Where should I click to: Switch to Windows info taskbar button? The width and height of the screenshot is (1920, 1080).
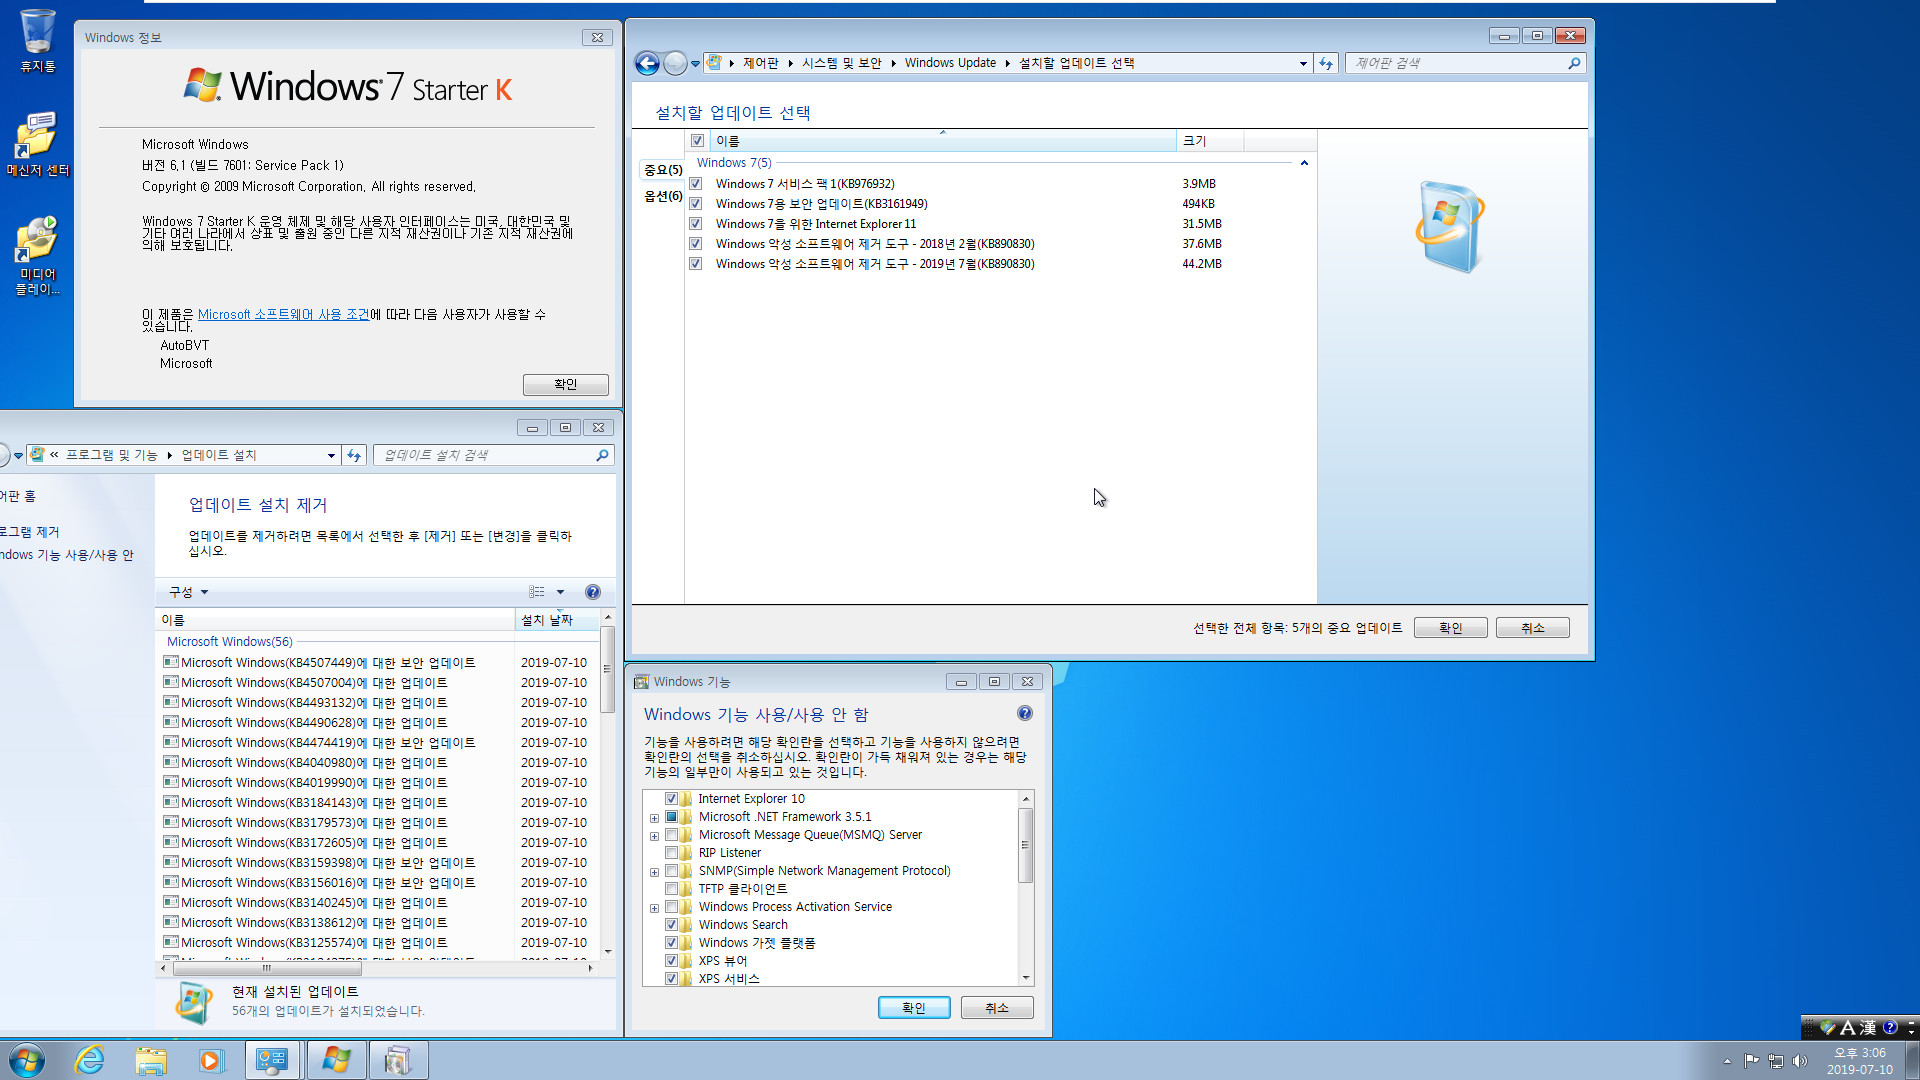pos(336,1060)
